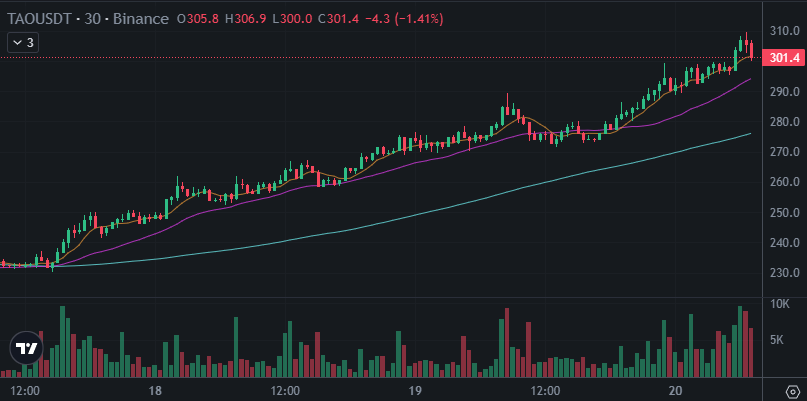The image size is (807, 401).
Task: Click the 310.0 price axis label
Action: [784, 31]
